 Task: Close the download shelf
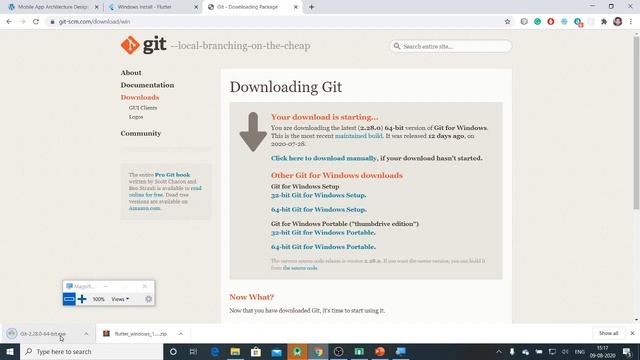632,333
